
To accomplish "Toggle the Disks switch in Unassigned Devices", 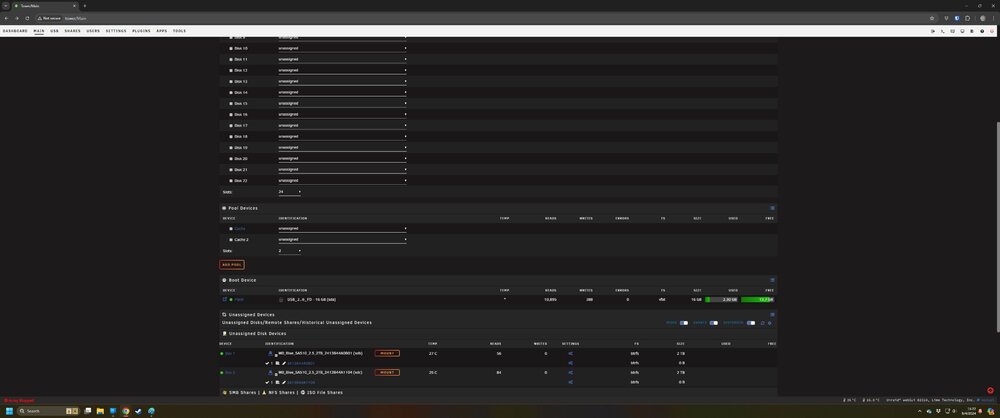I will (x=684, y=323).
